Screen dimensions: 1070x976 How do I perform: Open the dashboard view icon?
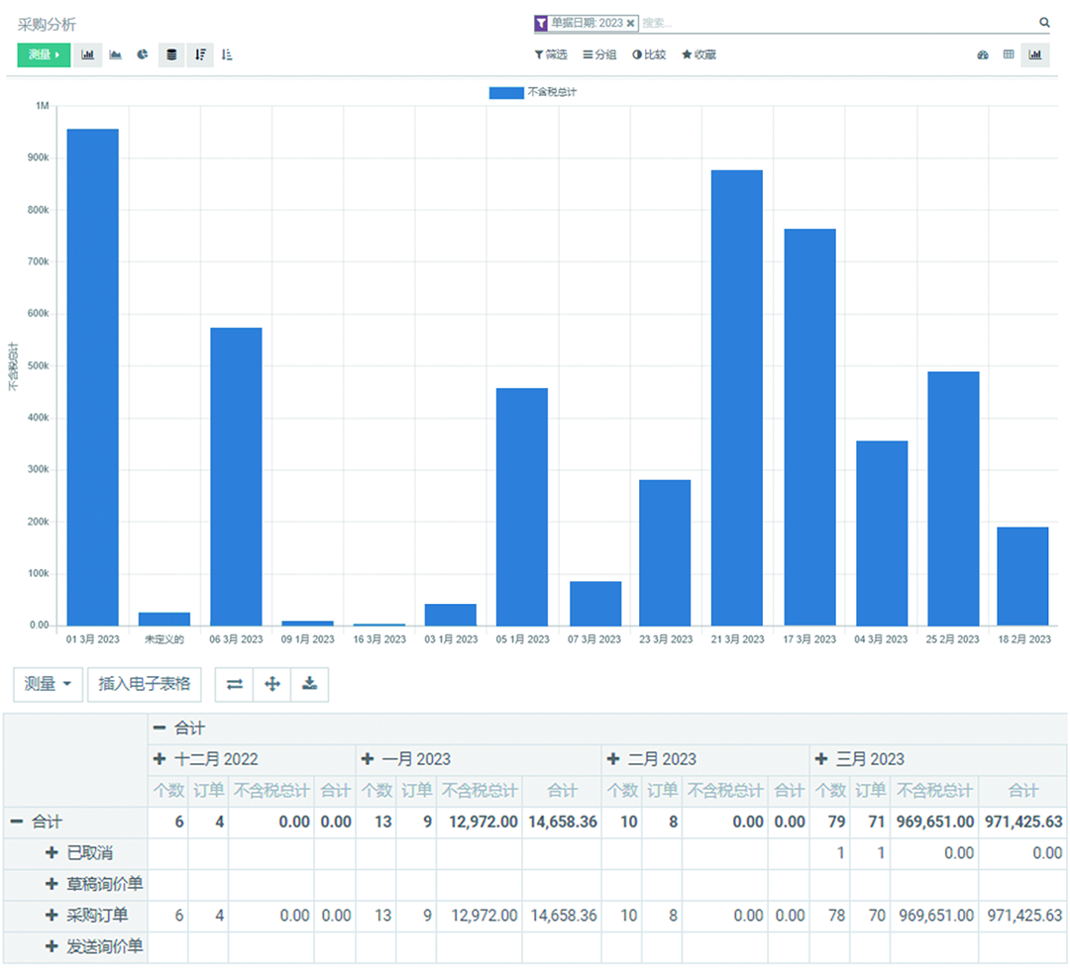tap(983, 55)
